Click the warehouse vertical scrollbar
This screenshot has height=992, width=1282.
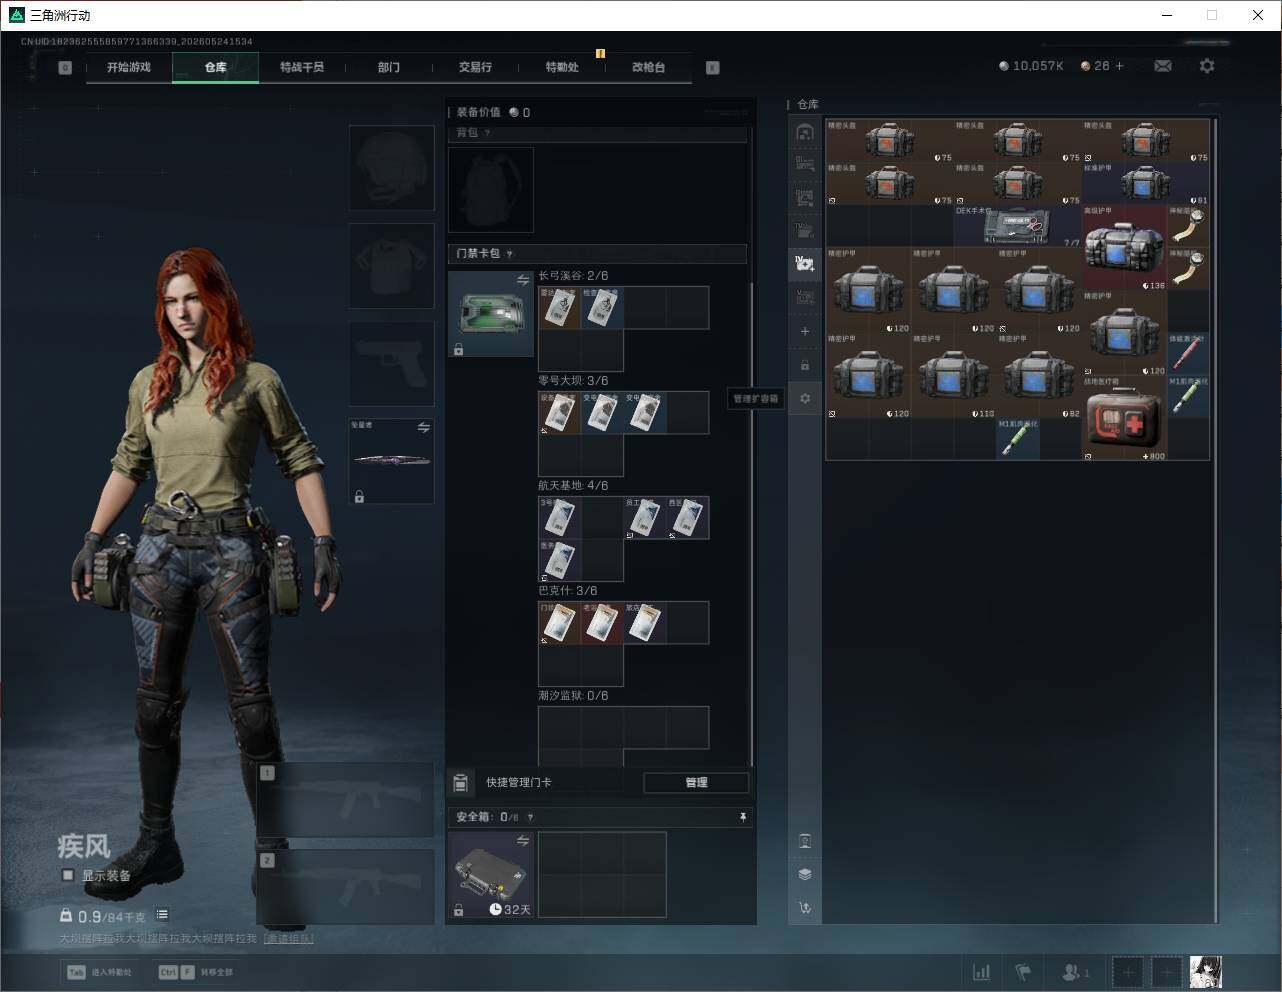1215,520
